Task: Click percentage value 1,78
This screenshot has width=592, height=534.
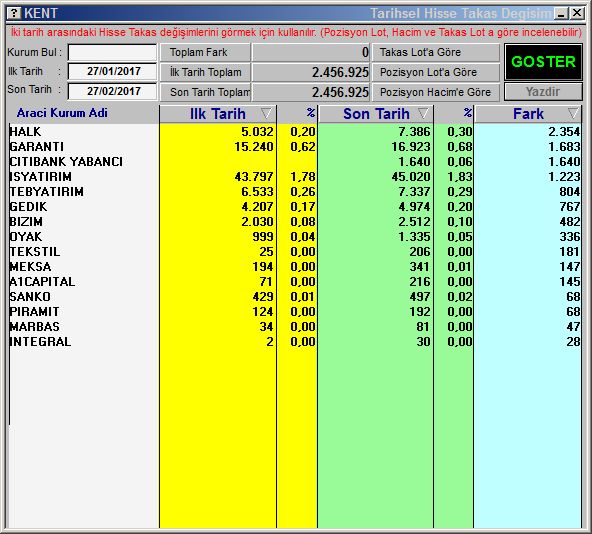Action: tap(303, 177)
